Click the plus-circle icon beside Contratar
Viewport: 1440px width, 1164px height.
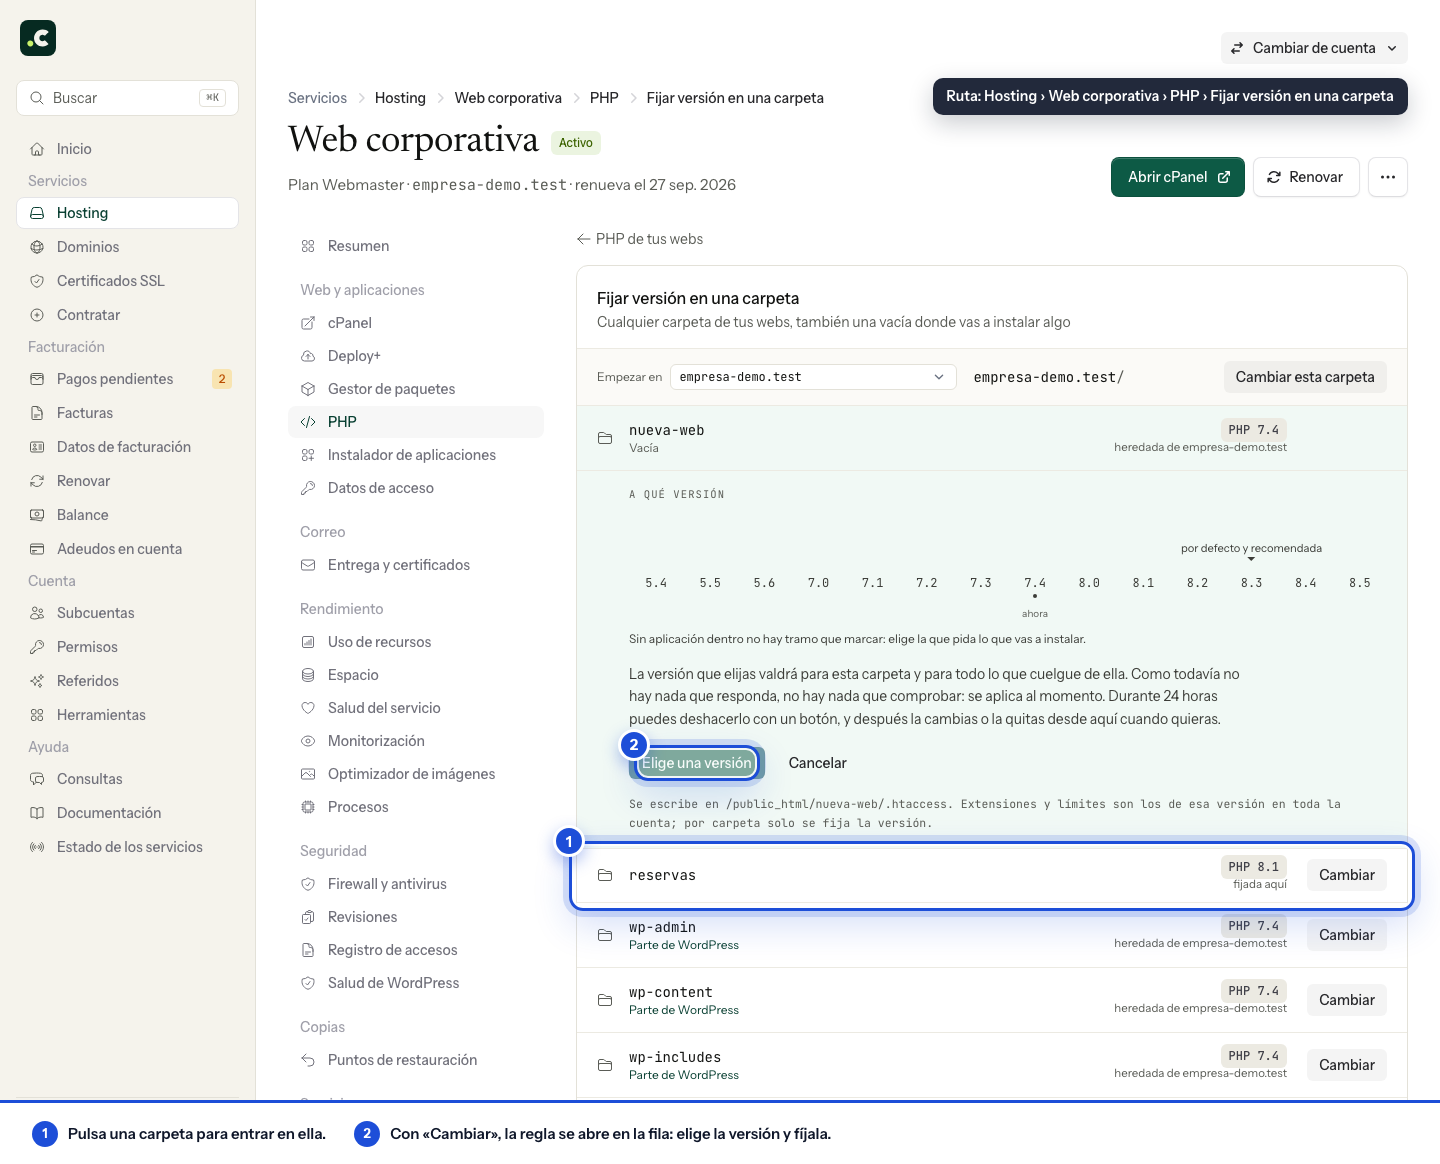click(x=37, y=315)
